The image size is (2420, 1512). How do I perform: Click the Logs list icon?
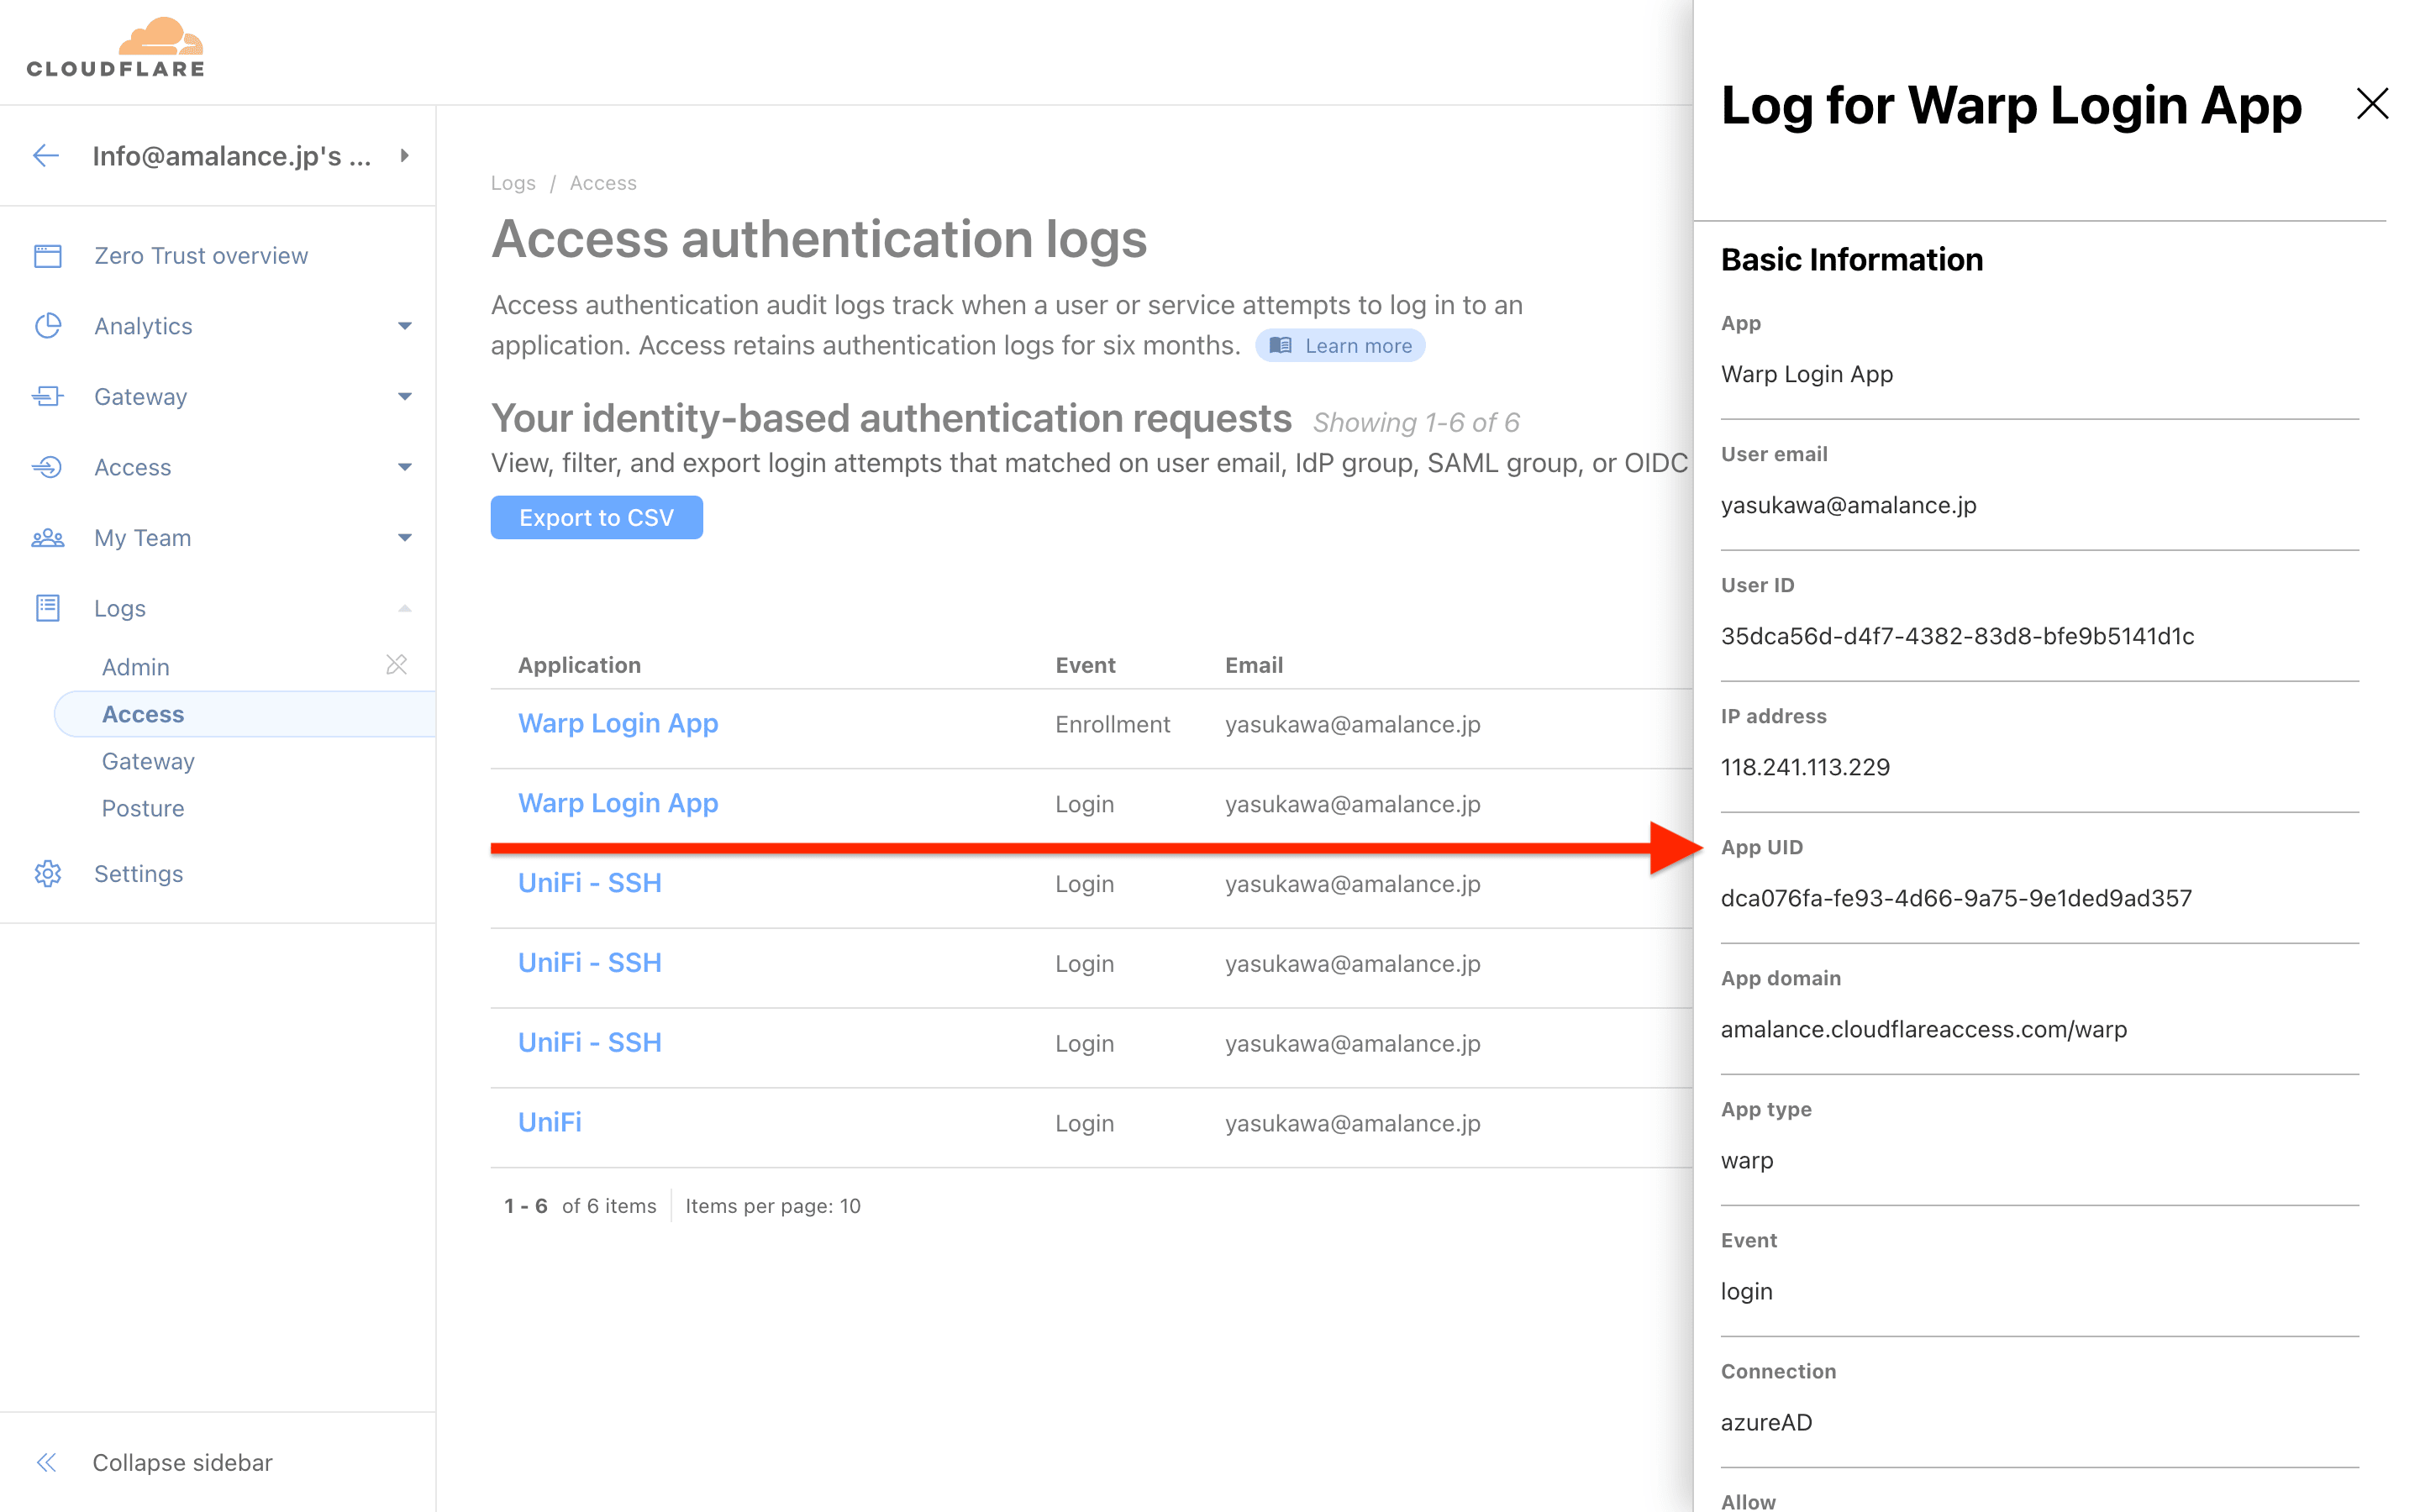coord(48,608)
